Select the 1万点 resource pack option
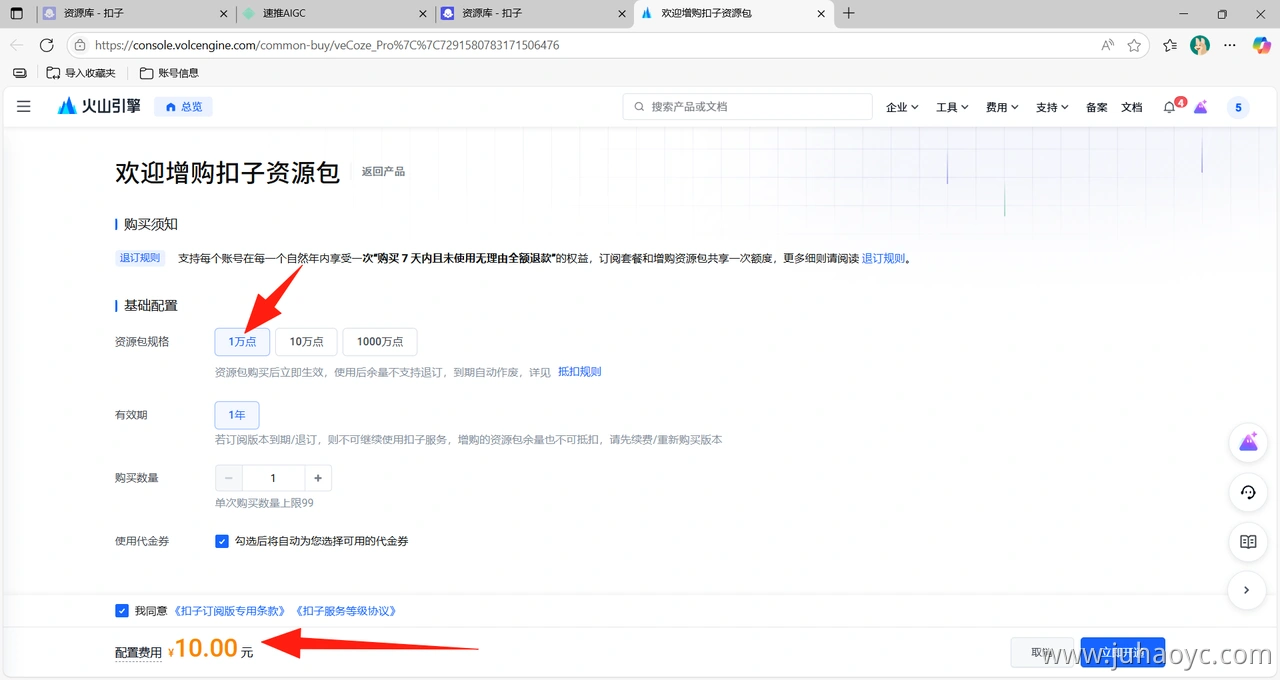 click(242, 342)
